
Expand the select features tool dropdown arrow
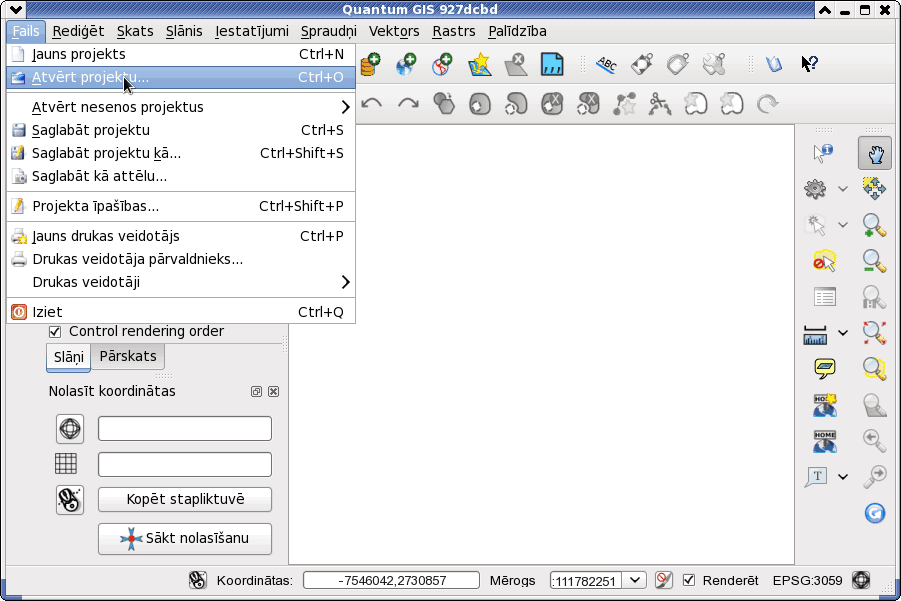[842, 225]
